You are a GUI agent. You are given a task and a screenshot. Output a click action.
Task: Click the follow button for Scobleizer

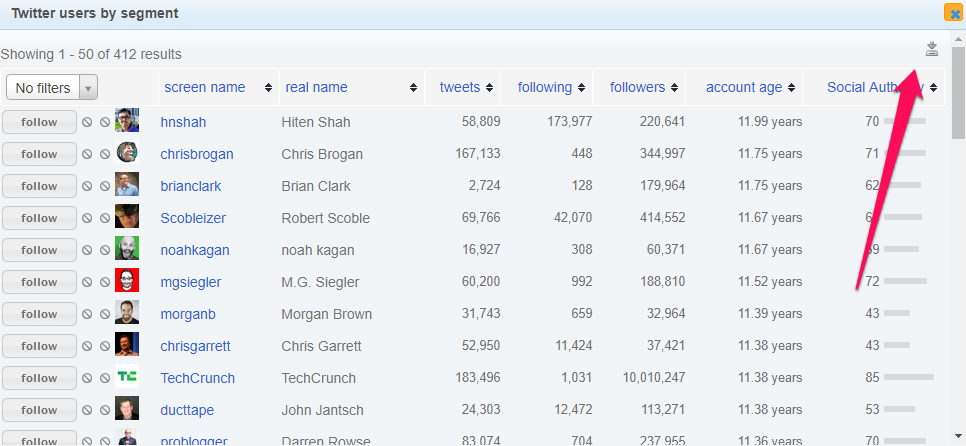[x=39, y=218]
